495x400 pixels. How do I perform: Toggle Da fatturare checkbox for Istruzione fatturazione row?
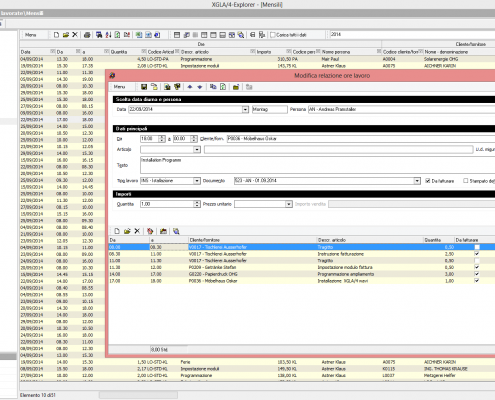pyautogui.click(x=477, y=254)
